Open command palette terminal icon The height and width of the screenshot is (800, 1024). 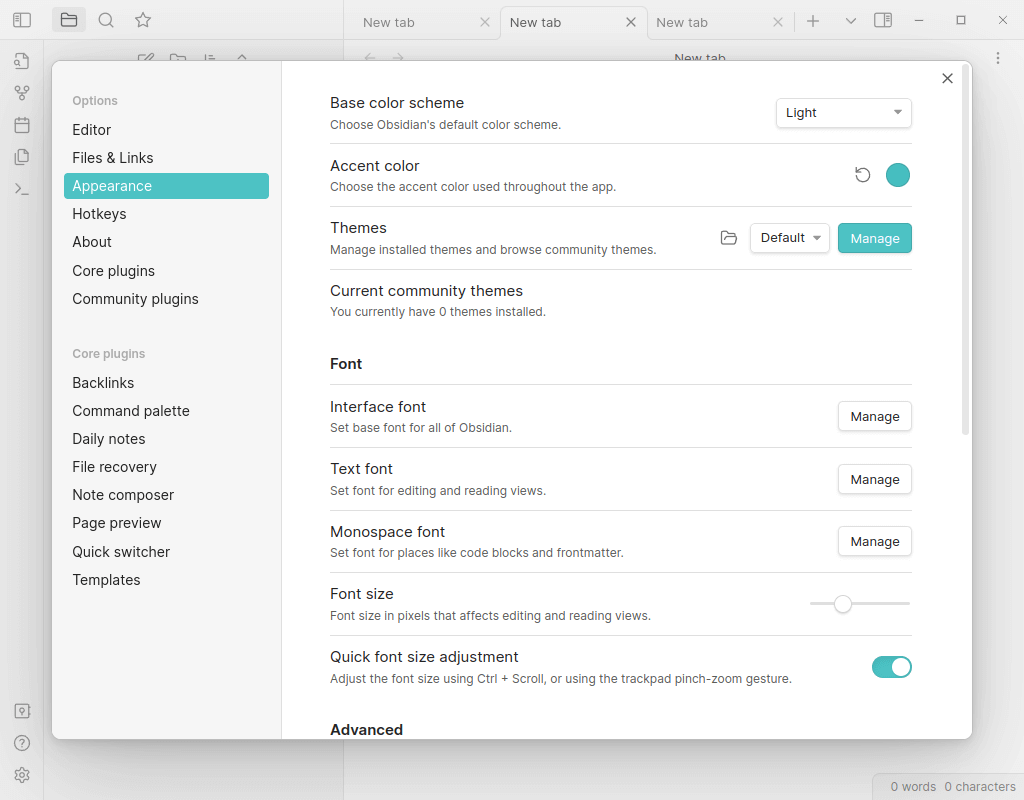tap(22, 189)
